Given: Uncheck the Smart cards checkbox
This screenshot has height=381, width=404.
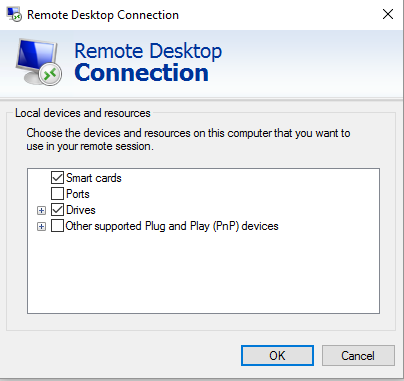Looking at the screenshot, I should [57, 178].
